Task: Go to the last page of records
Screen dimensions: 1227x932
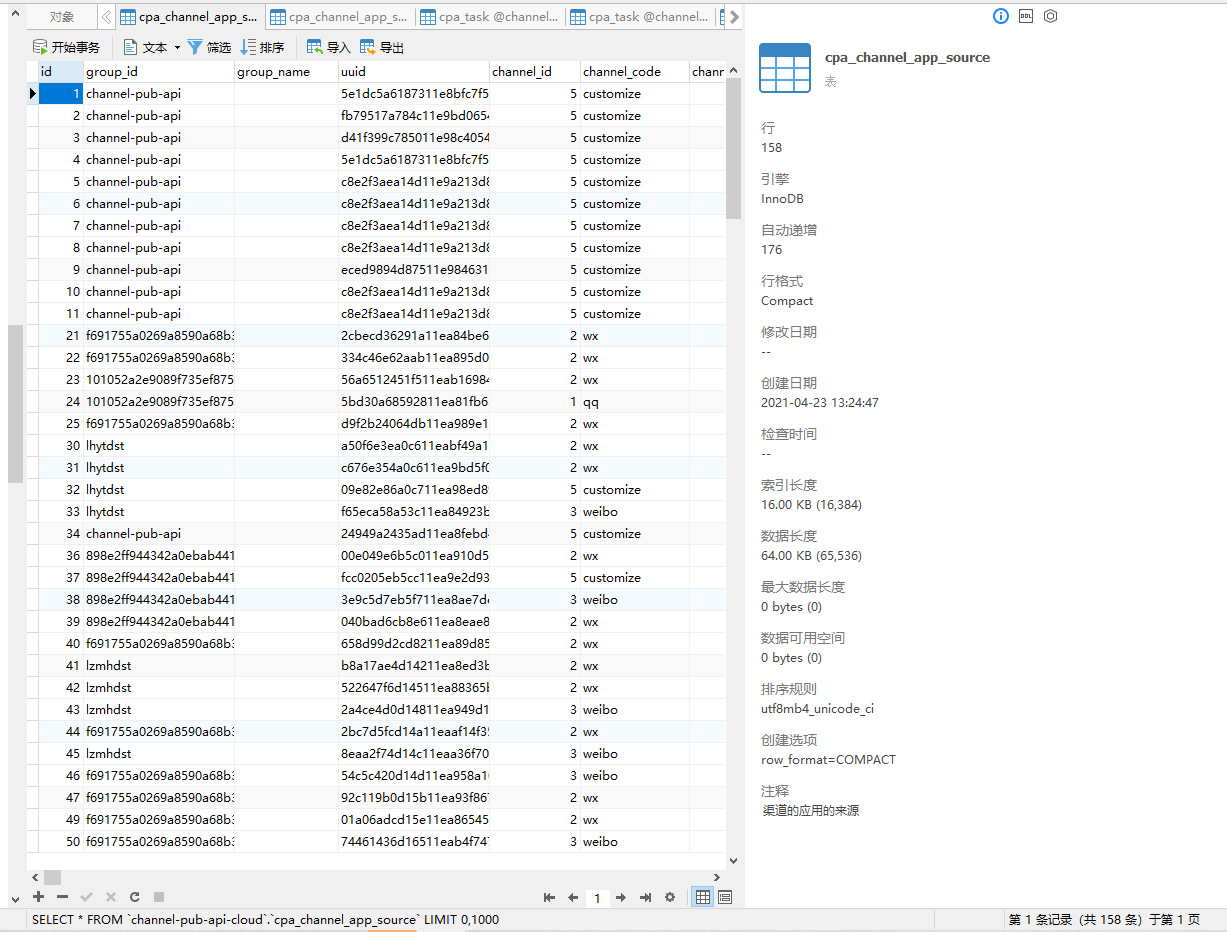Action: 645,897
